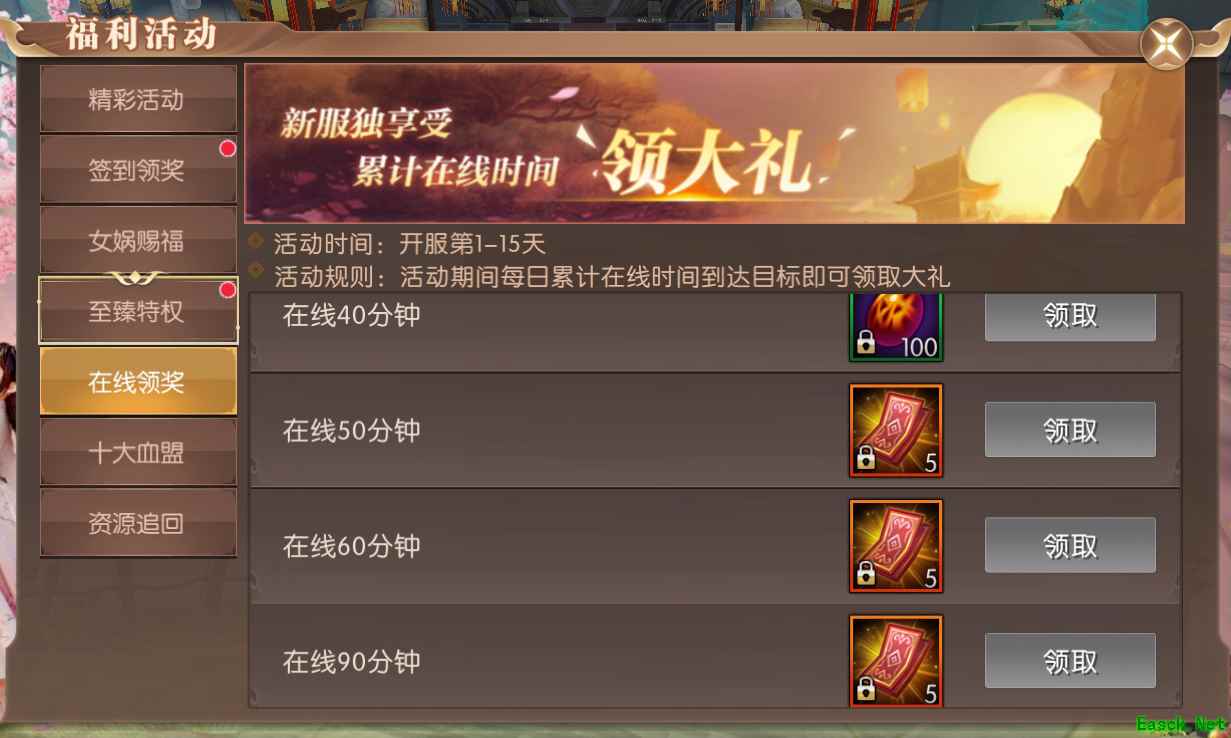This screenshot has width=1231, height=738.
Task: Select the highlighted 在线领奖 tab
Action: (x=138, y=381)
